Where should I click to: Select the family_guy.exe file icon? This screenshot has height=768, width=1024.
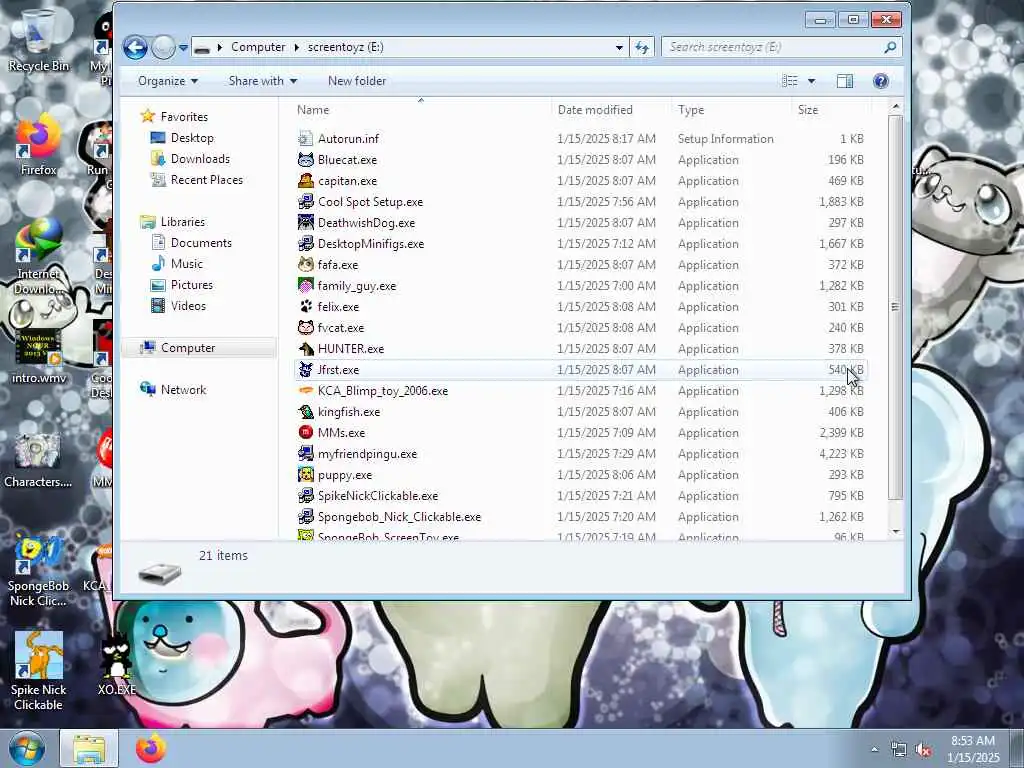click(x=306, y=285)
